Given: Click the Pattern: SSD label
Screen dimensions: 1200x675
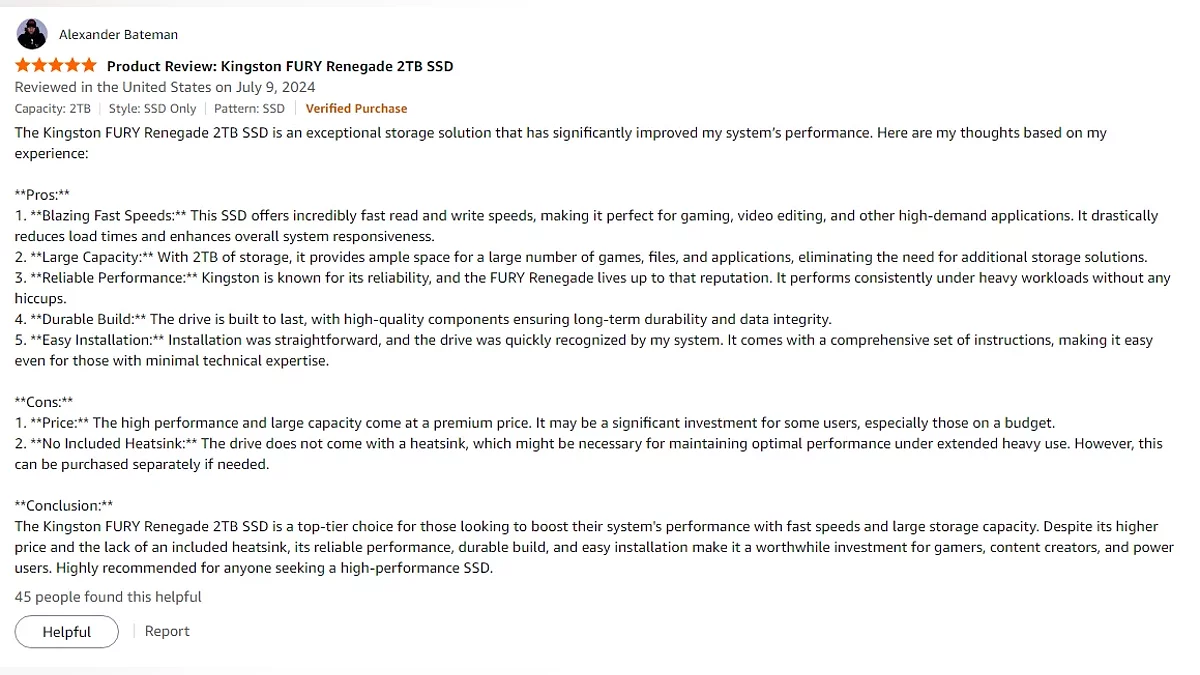Looking at the screenshot, I should pos(249,108).
